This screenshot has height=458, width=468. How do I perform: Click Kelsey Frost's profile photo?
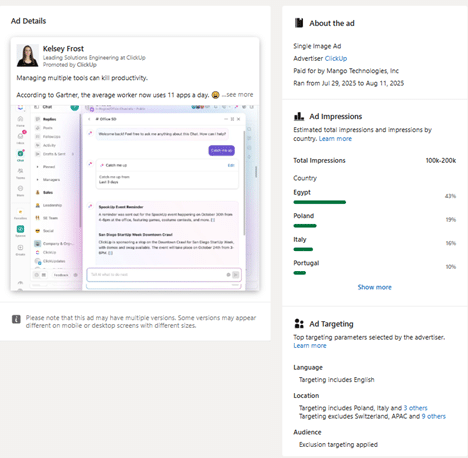point(27,55)
